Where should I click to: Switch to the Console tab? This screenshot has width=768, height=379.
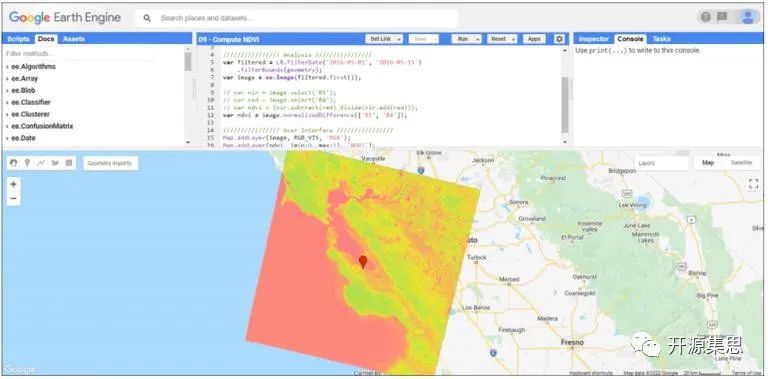(630, 39)
